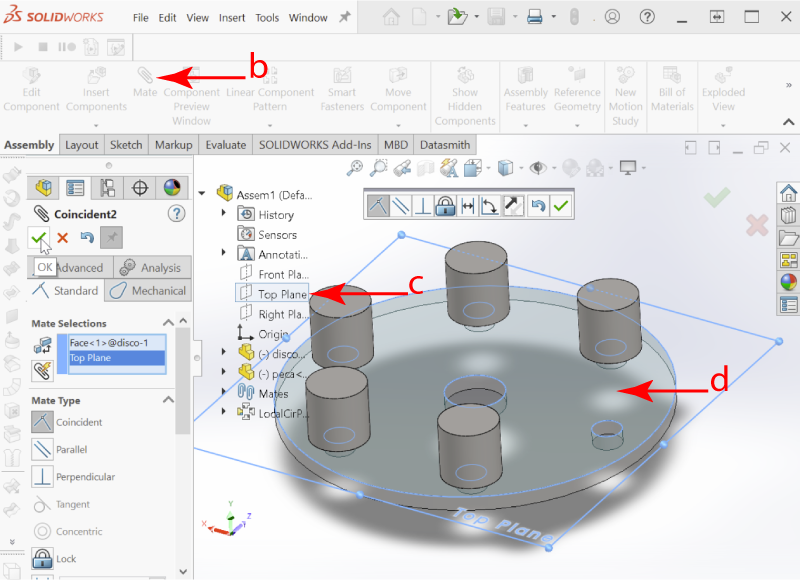Screen dimensions: 800x580
Task: Collapse the Mate Type section
Action: point(168,399)
